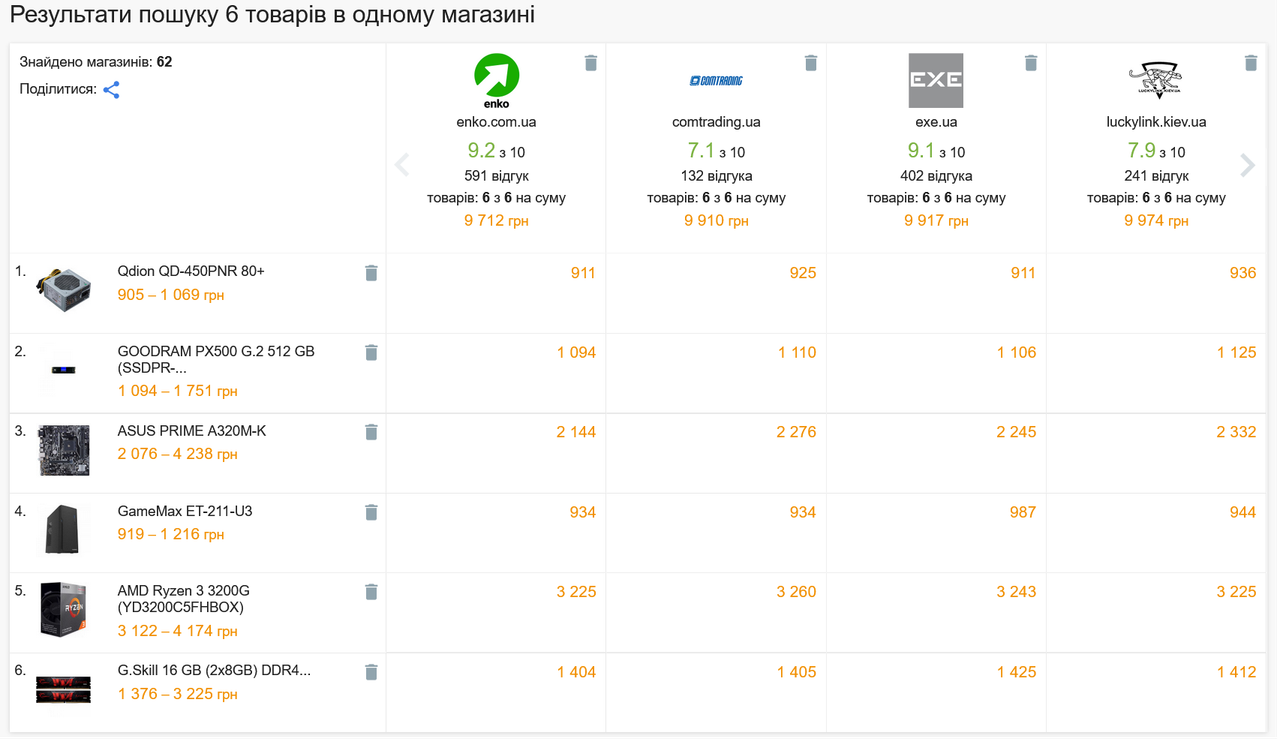The height and width of the screenshot is (741, 1280).
Task: Remove exe.ua store using trash icon
Action: click(1031, 63)
